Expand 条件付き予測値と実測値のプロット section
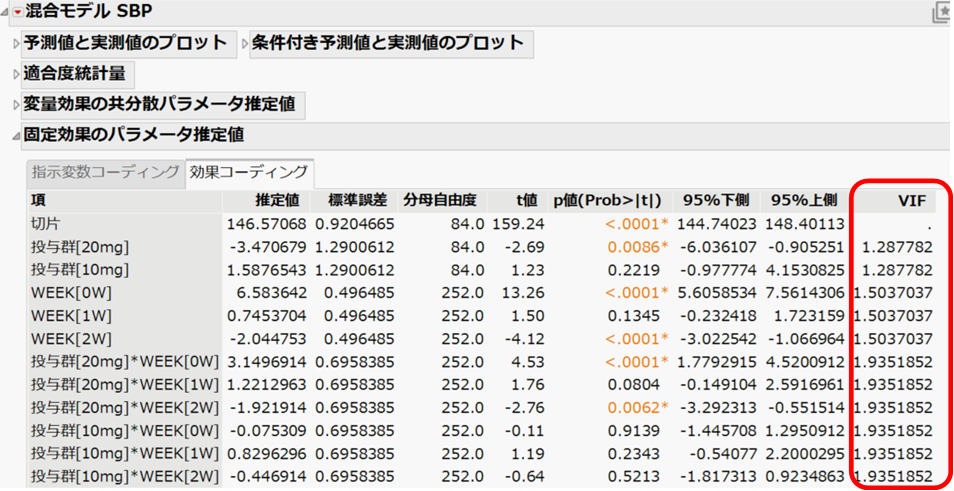This screenshot has height=491, width=954. pyautogui.click(x=245, y=44)
